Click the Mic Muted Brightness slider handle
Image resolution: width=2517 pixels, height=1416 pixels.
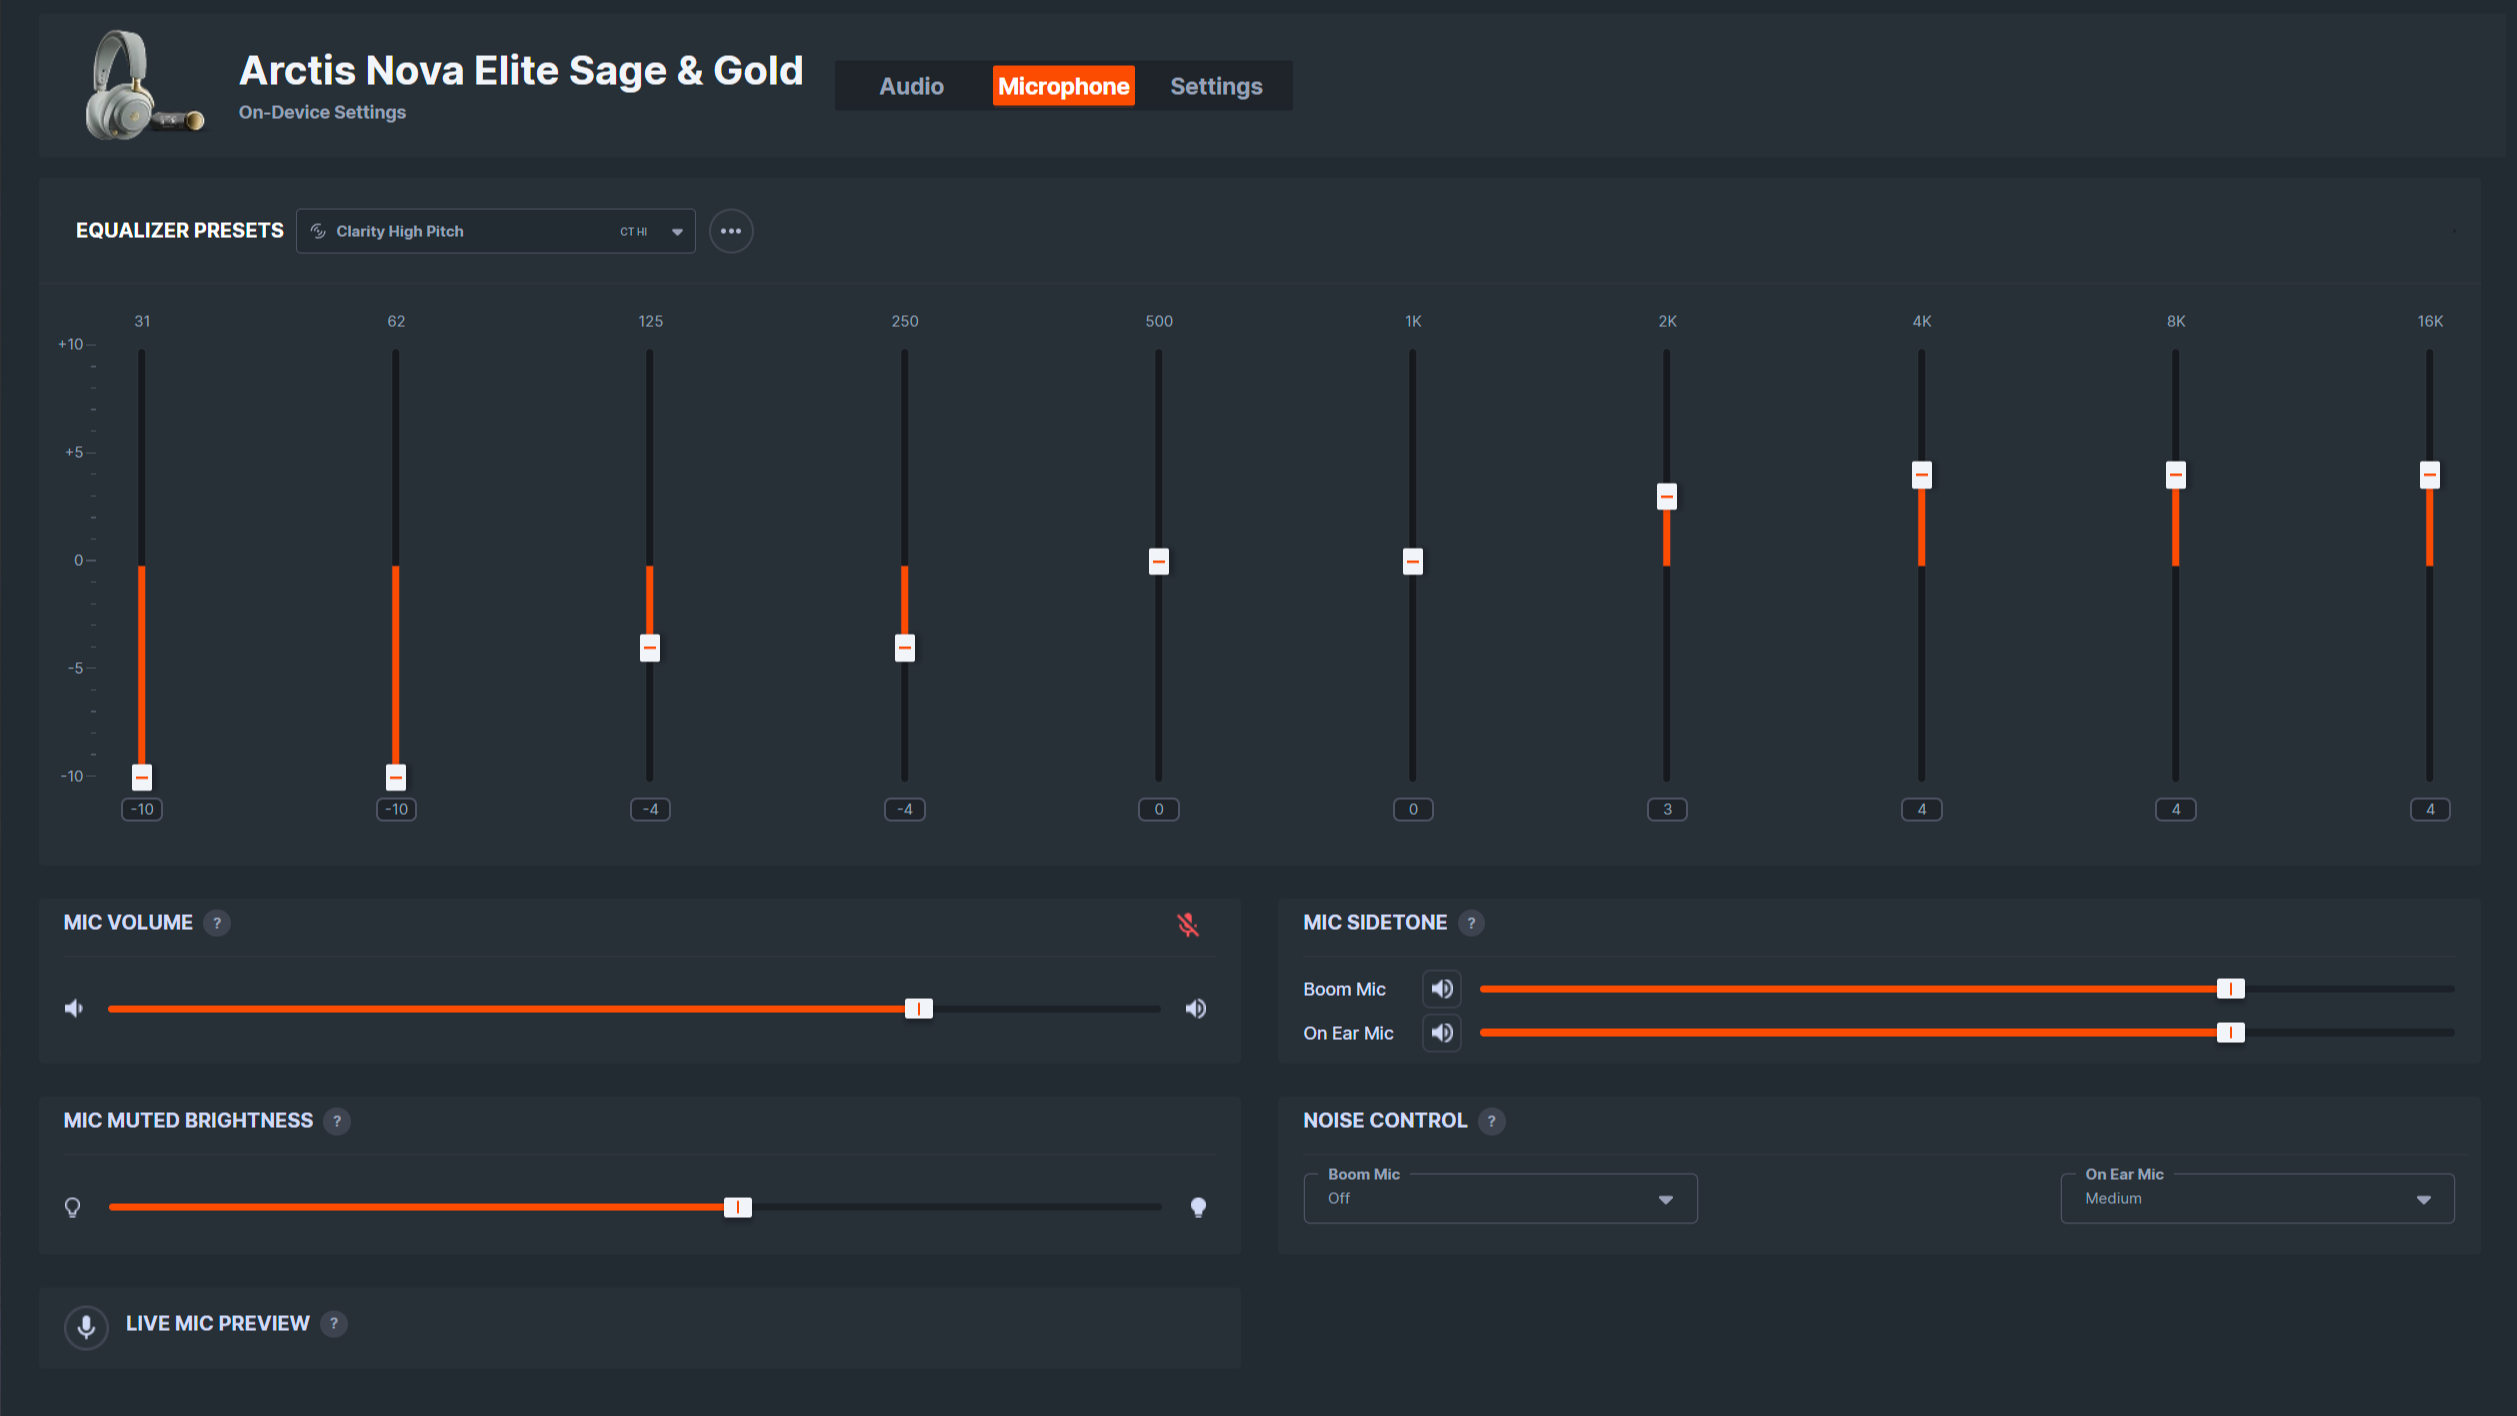[738, 1207]
